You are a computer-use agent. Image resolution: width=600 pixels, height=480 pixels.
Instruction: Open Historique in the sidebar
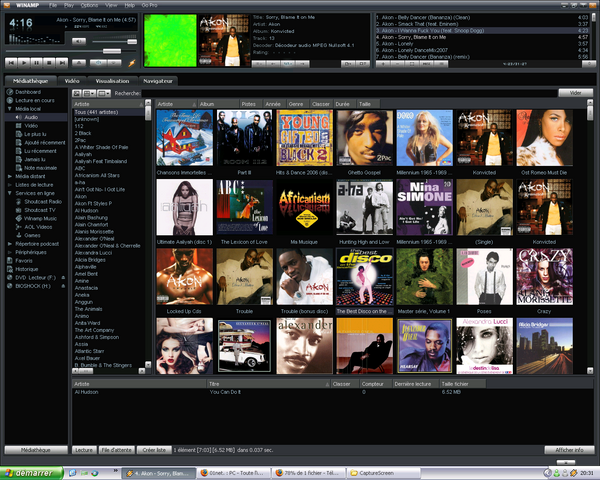22,269
